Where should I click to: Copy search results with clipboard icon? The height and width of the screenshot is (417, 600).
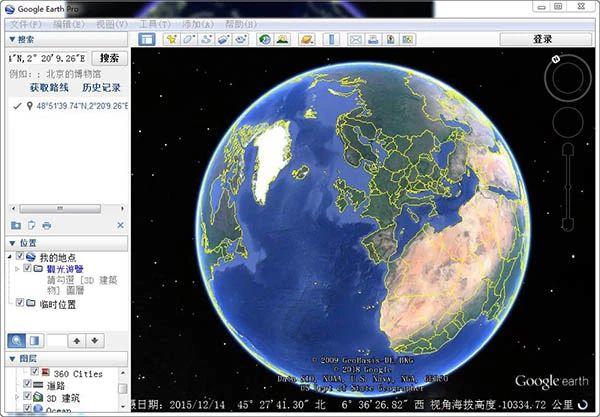point(31,225)
